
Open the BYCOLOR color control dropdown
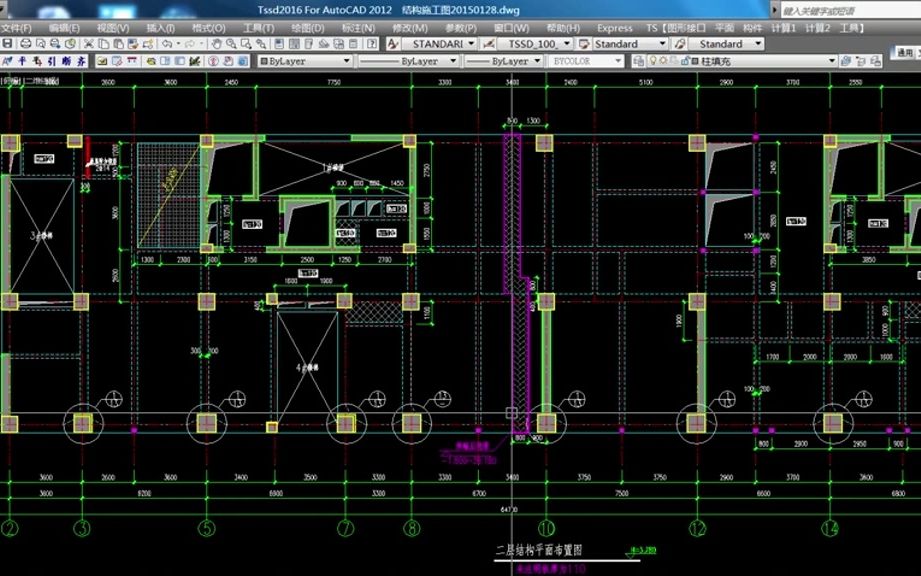(617, 61)
